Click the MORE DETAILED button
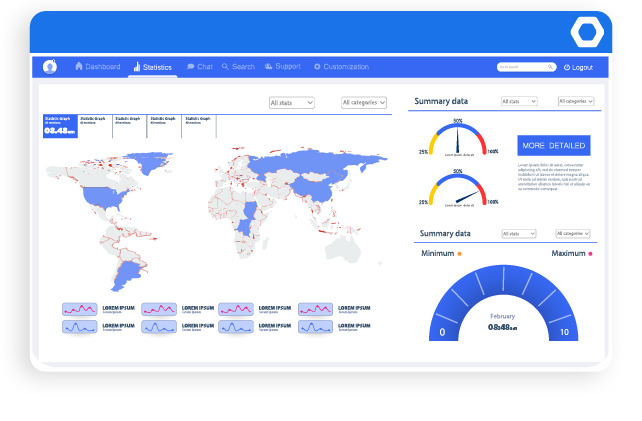 [x=553, y=145]
